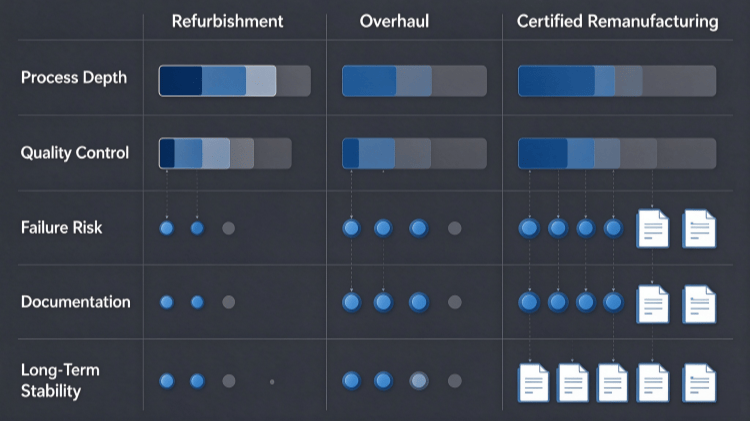Click dark gray dot in Overhaul Long-Term Stability
750x421 pixels.
click(x=454, y=381)
